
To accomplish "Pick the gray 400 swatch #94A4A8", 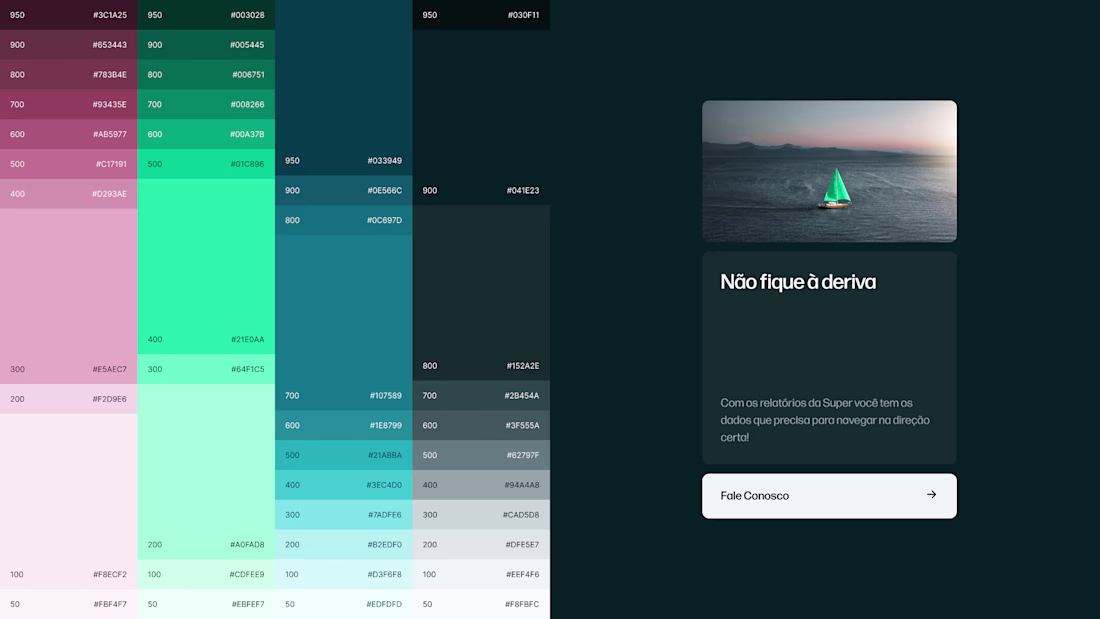I will point(481,485).
